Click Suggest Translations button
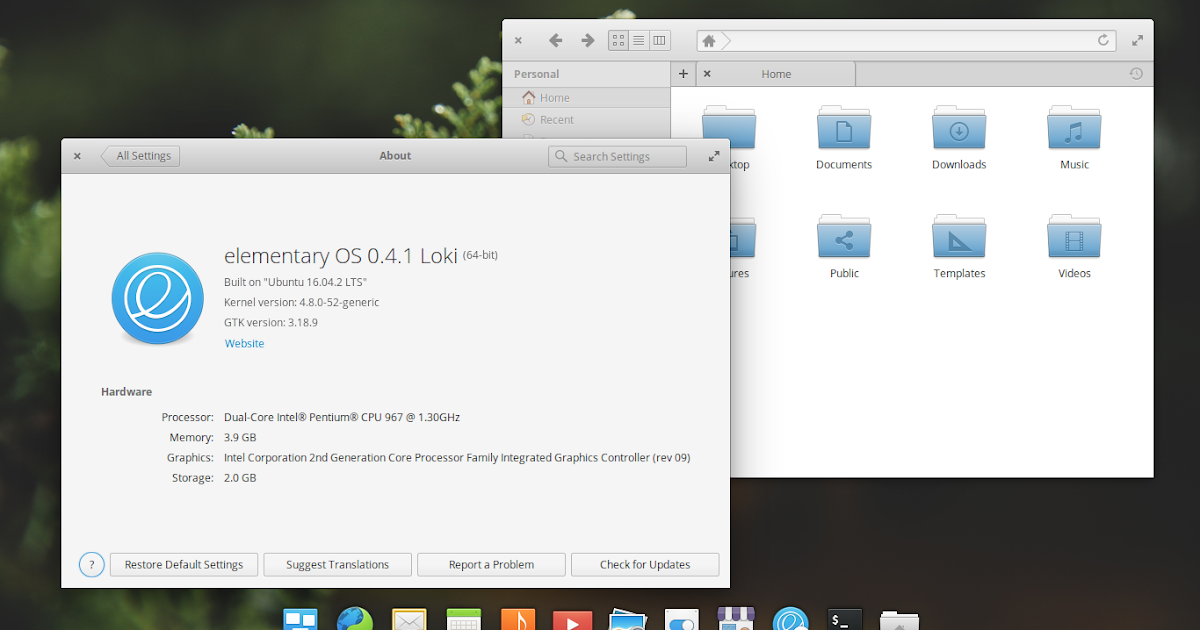Viewport: 1200px width, 630px height. [x=338, y=564]
